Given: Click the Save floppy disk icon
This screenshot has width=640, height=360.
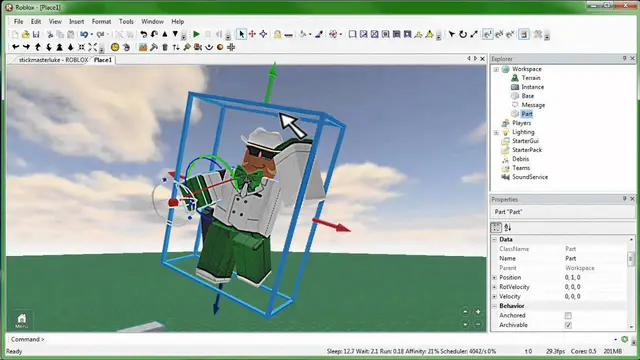Looking at the screenshot, I should pyautogui.click(x=36, y=35).
